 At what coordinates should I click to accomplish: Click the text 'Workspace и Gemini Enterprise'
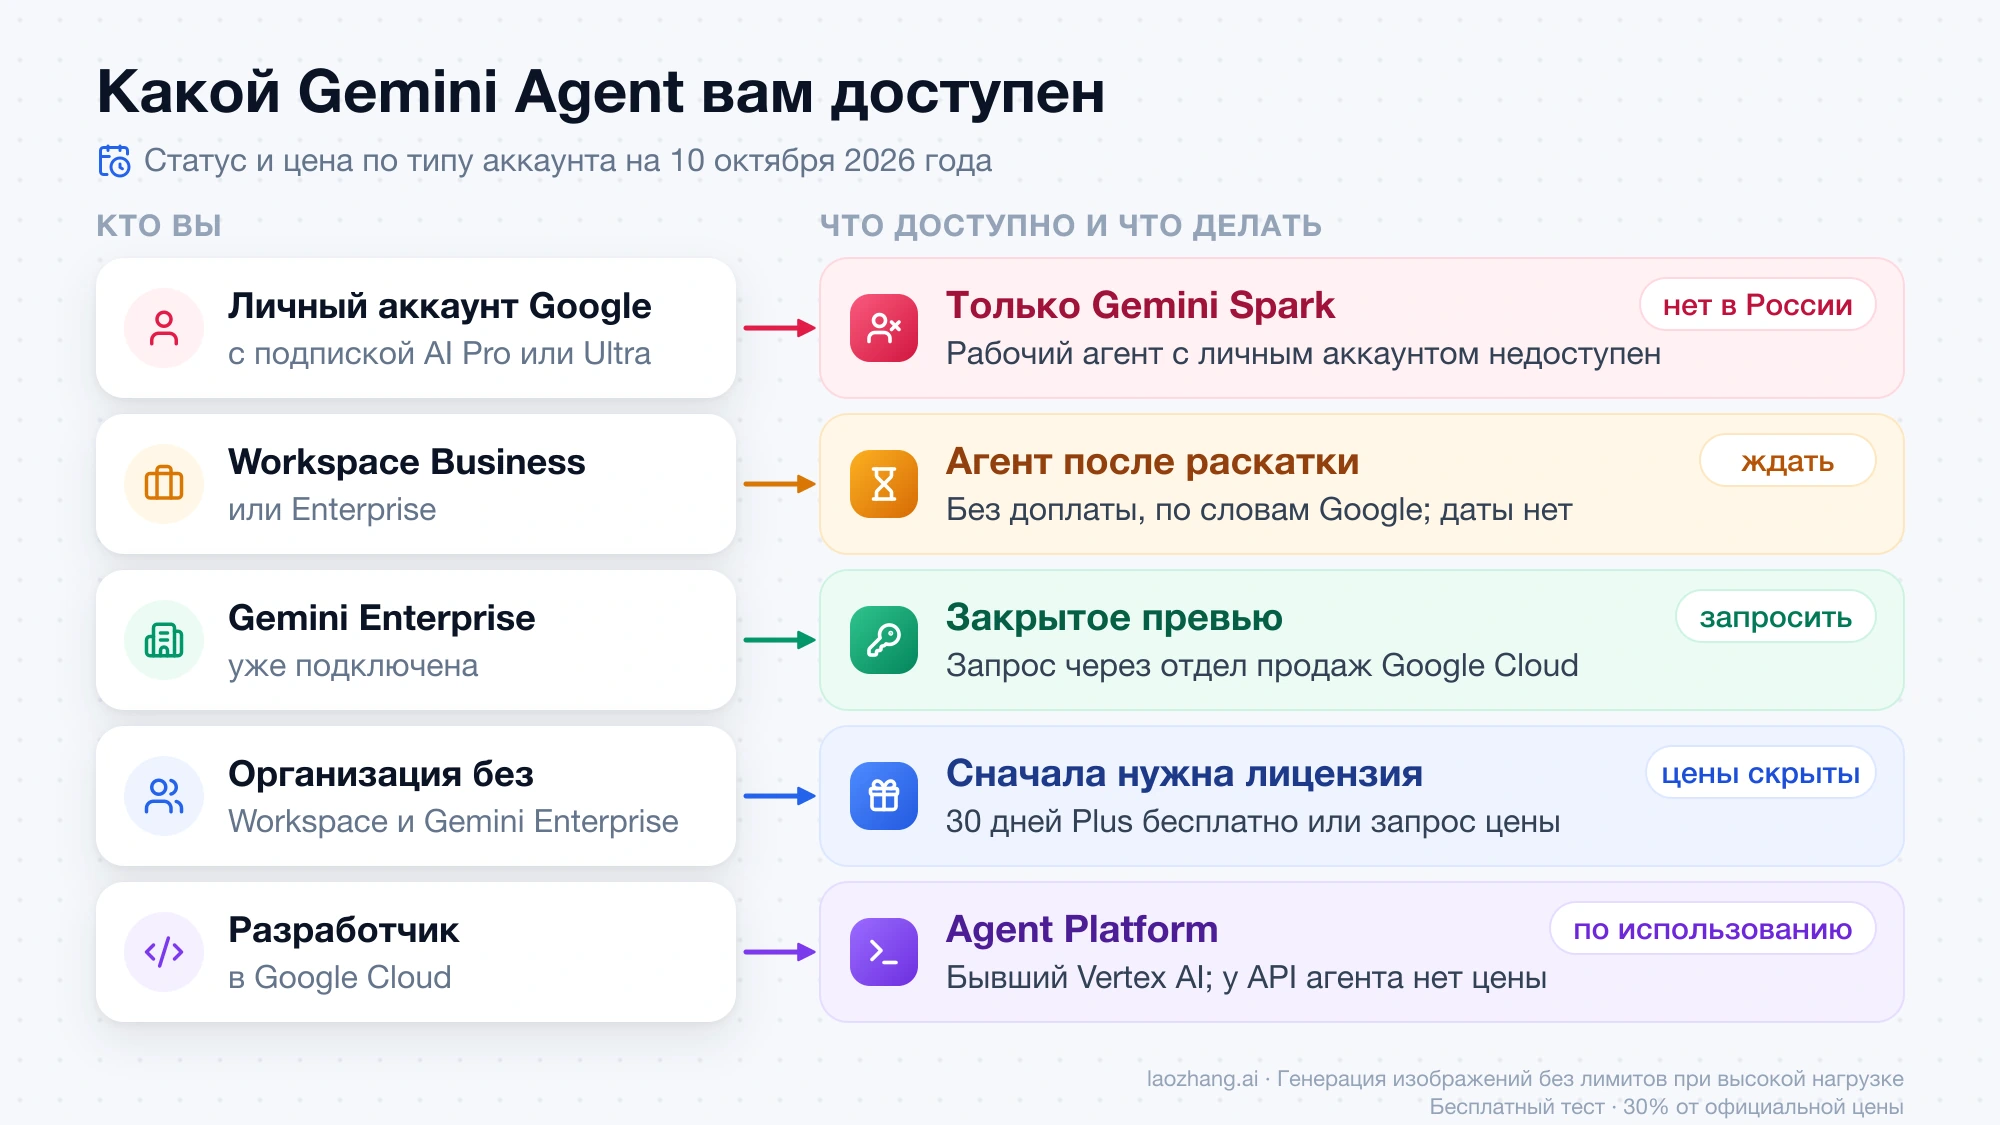click(x=453, y=821)
